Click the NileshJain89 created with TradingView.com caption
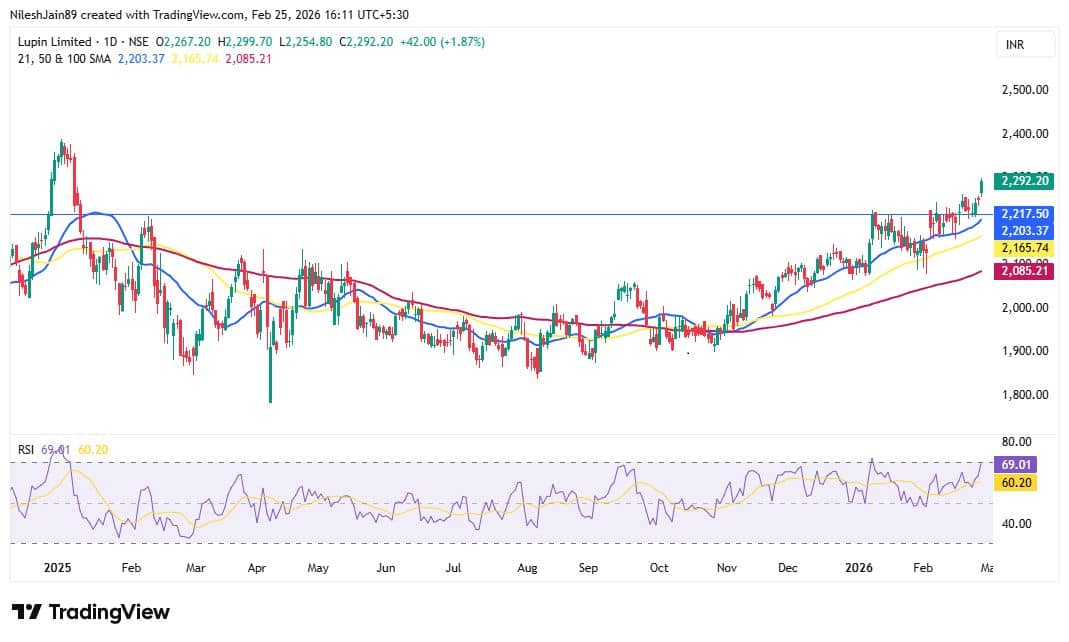The image size is (1069, 642). [209, 14]
